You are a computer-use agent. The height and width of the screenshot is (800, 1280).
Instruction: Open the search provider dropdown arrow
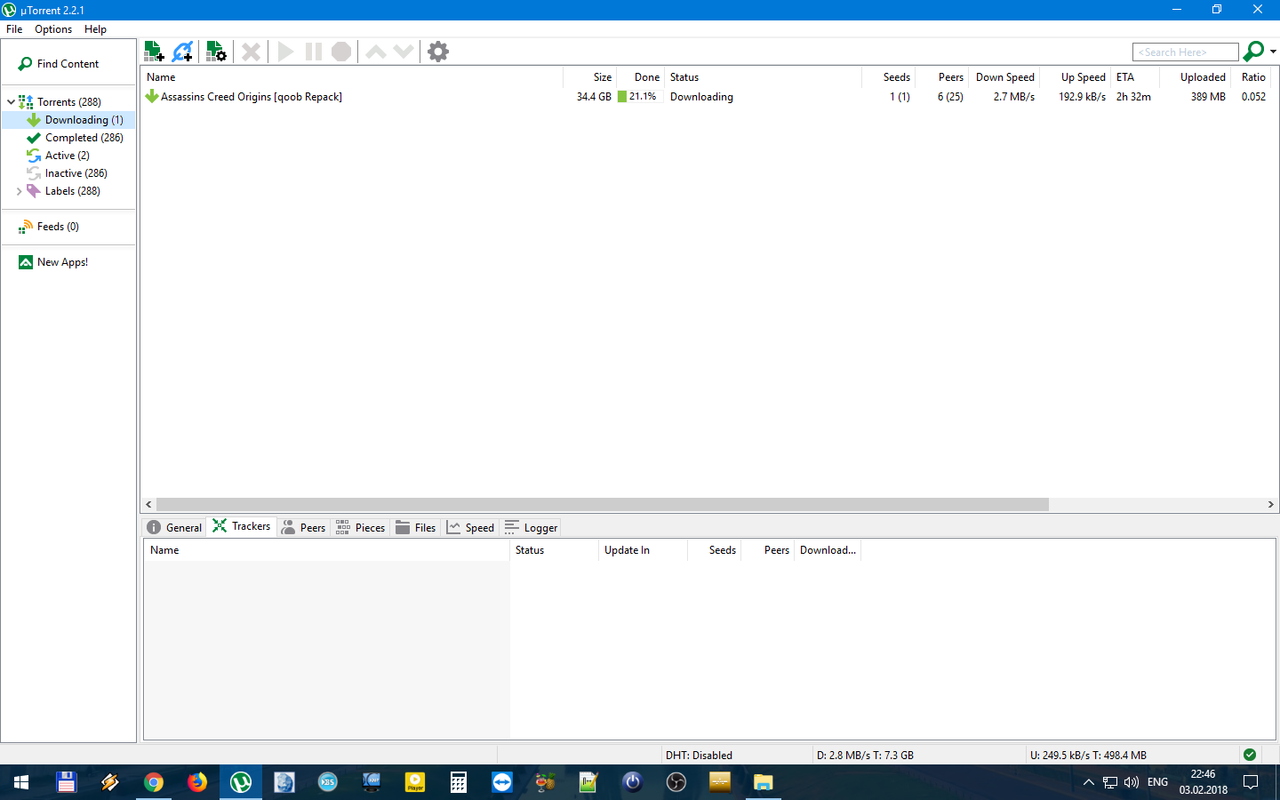[x=1272, y=52]
